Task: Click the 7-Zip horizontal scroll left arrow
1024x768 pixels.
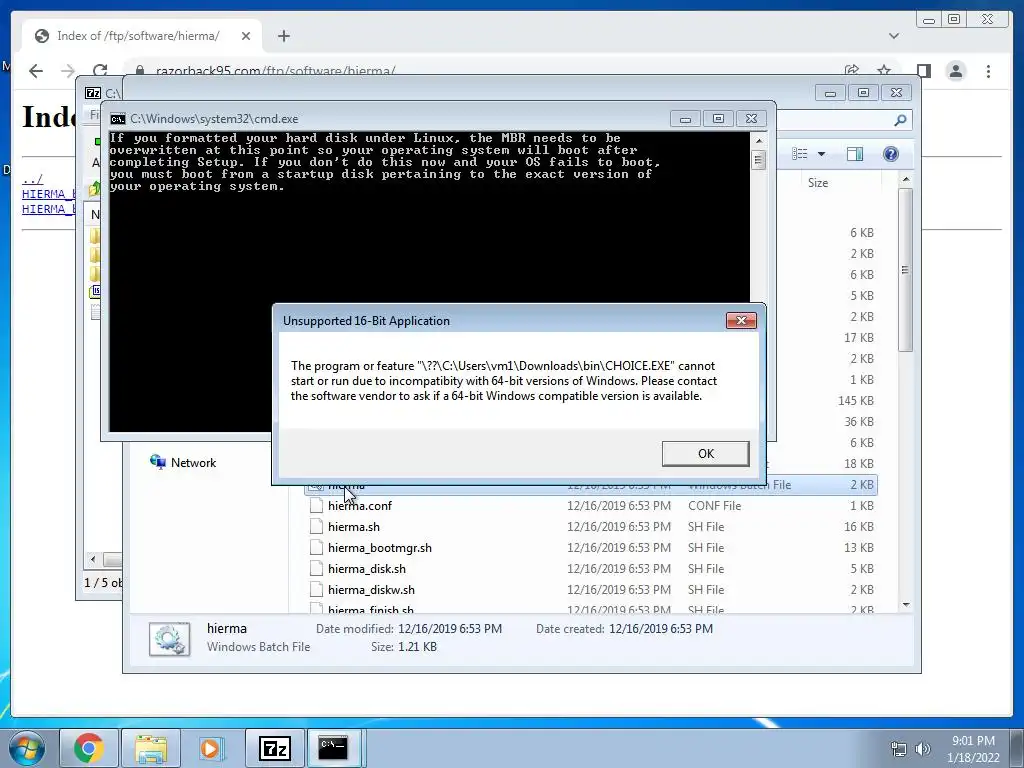Action: pos(93,559)
